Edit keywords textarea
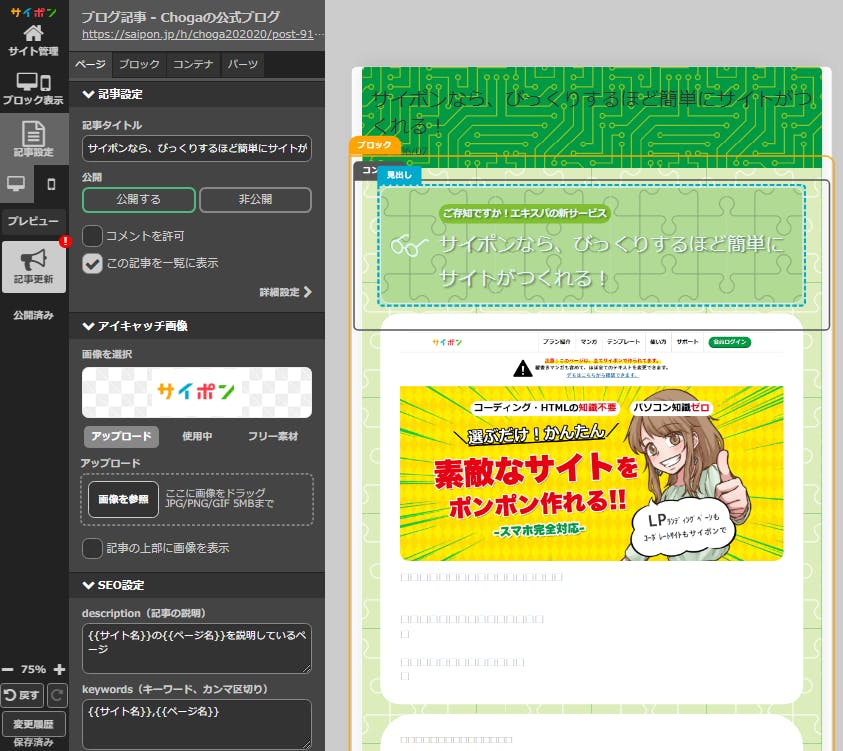Image resolution: width=843 pixels, height=751 pixels. (x=197, y=724)
